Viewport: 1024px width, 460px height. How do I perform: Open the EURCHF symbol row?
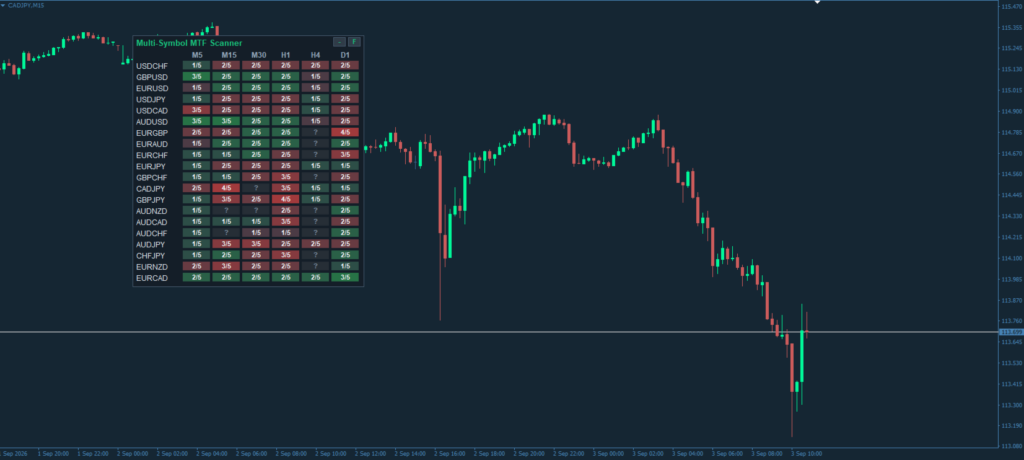(x=152, y=155)
